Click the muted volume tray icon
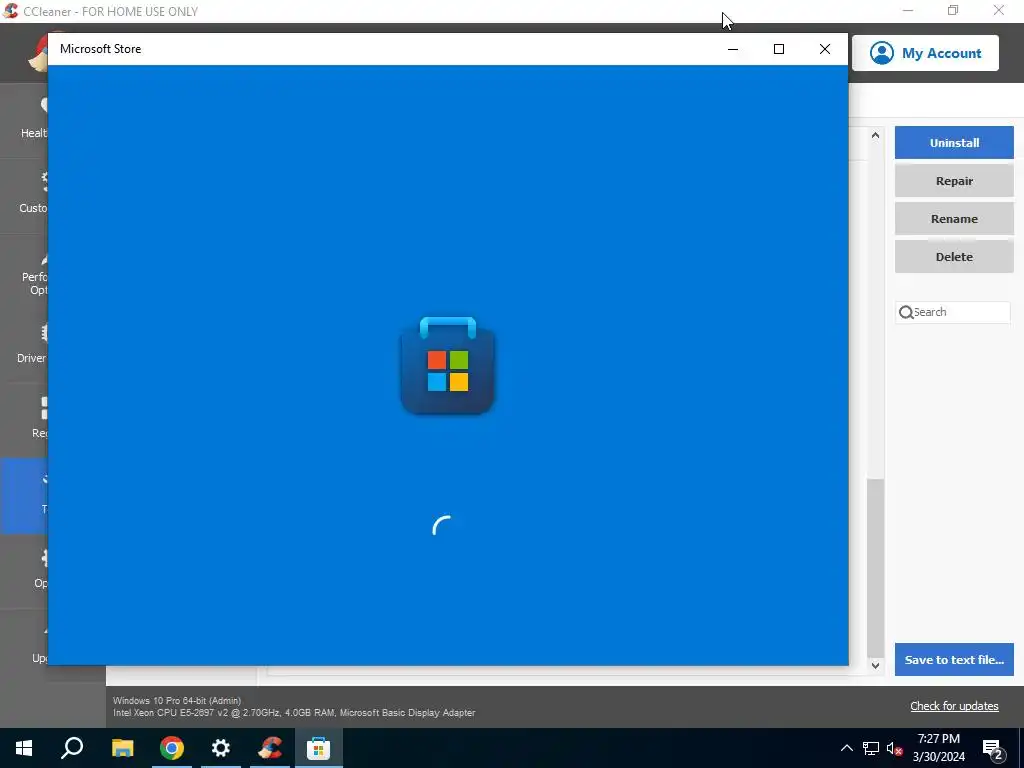Screen dimensions: 1024x768 (x=894, y=748)
